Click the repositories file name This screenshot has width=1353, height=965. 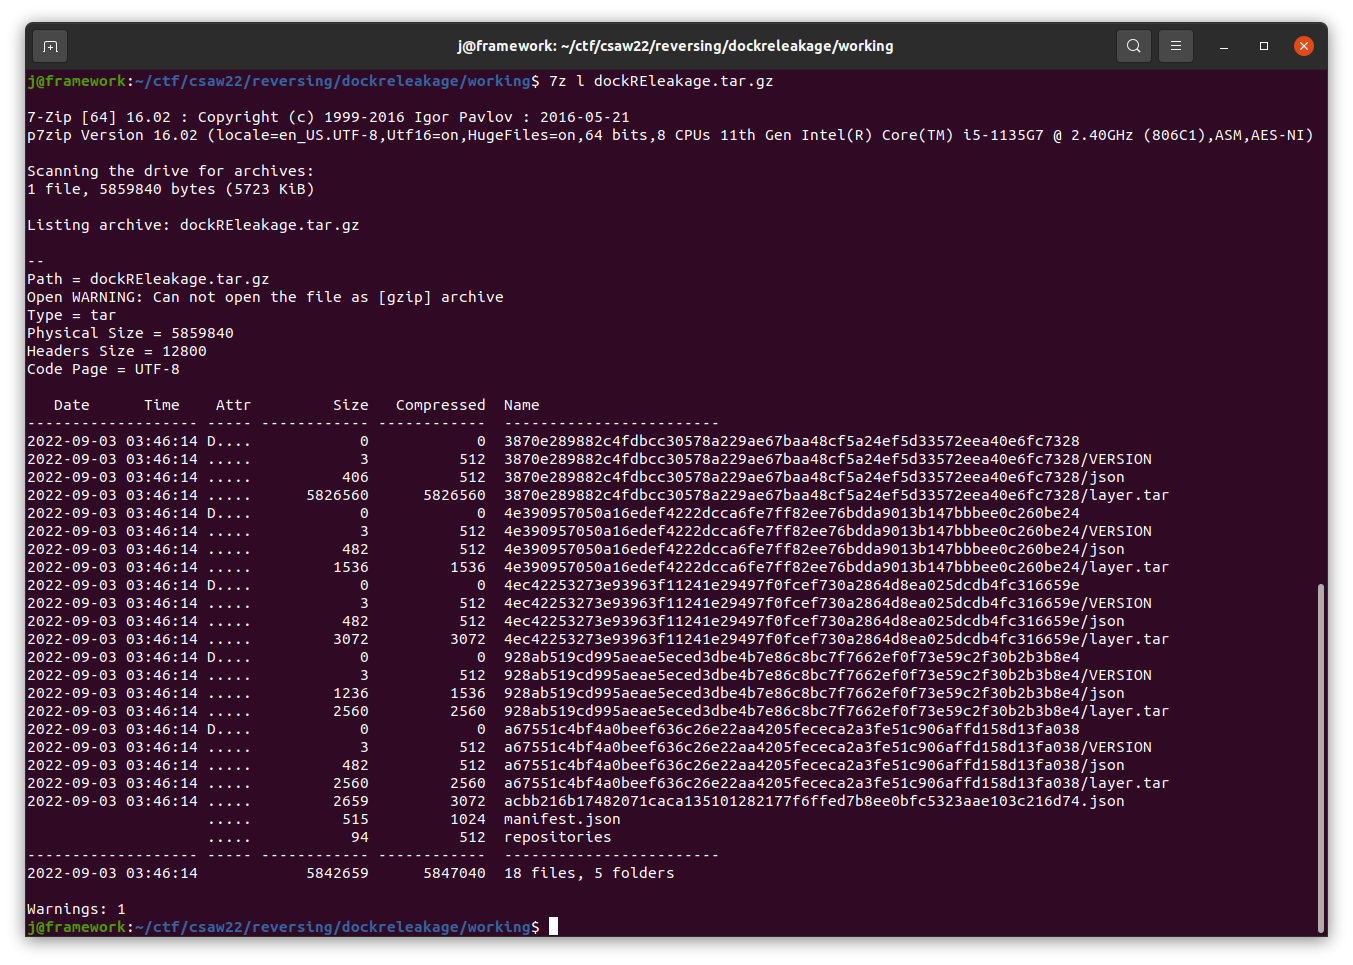(x=557, y=837)
